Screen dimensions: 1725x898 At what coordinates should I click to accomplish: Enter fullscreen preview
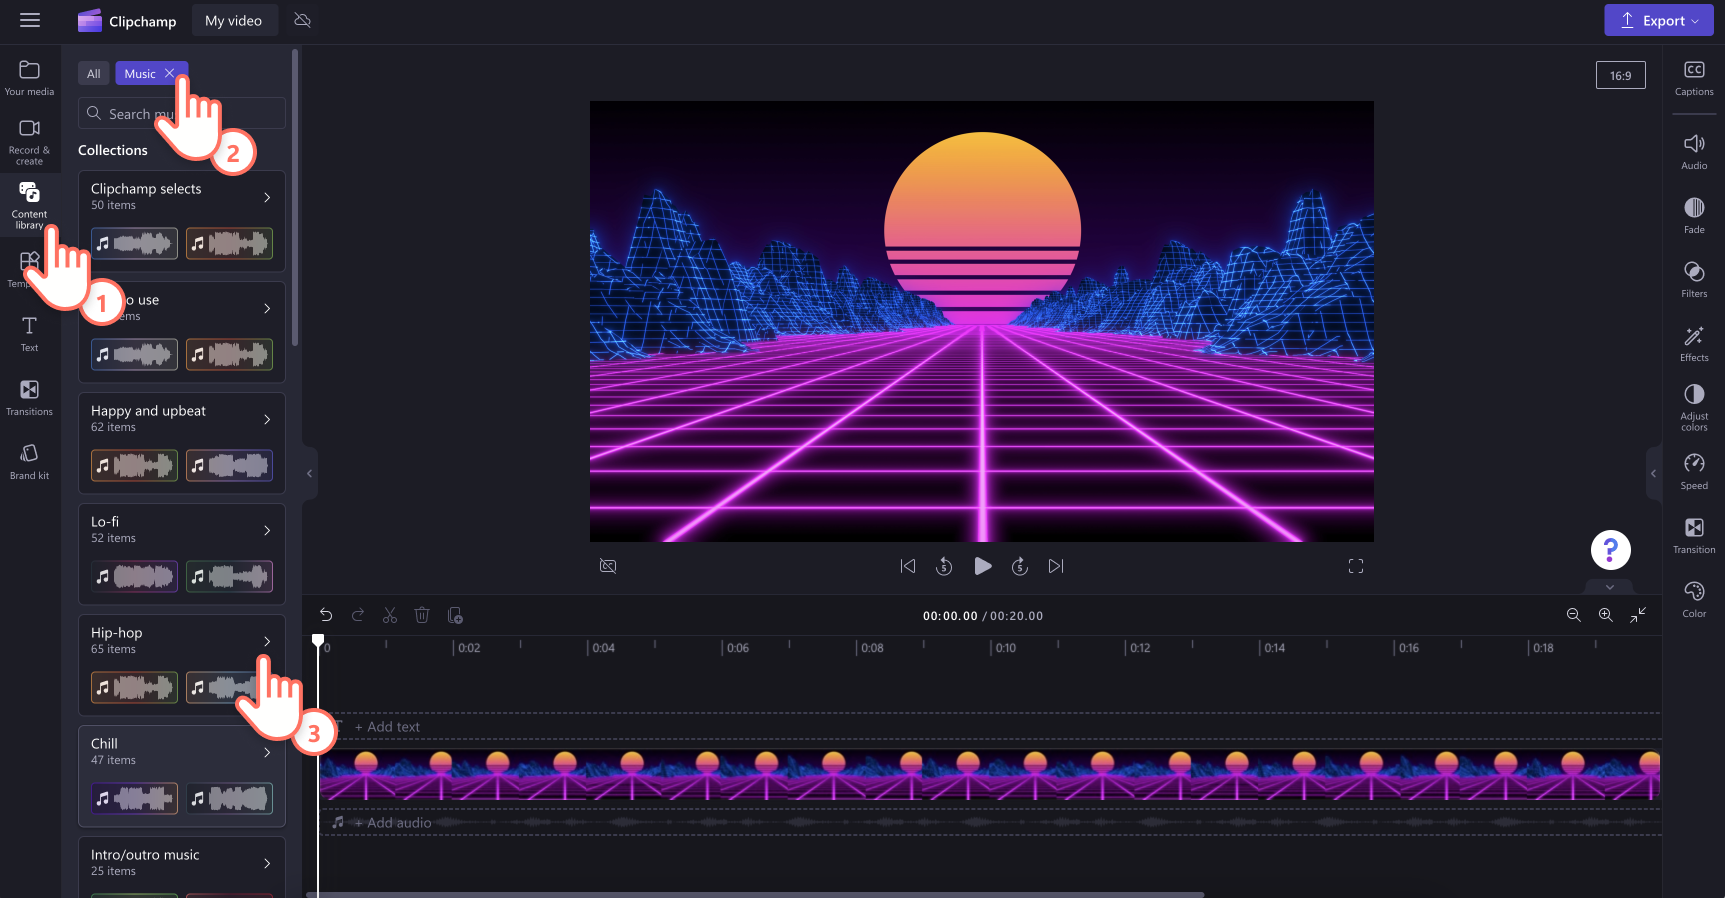coord(1356,566)
